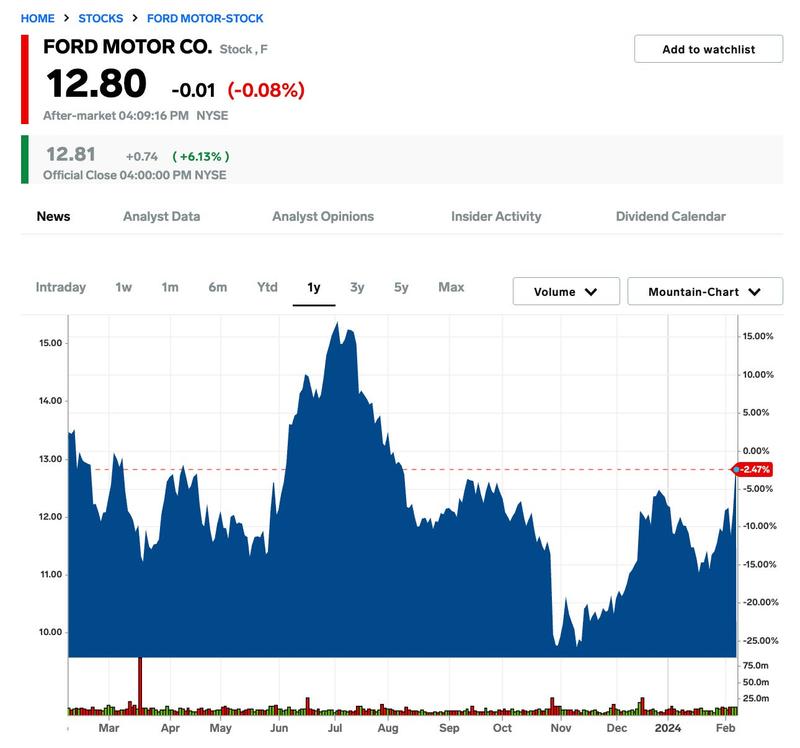The image size is (800, 748).
Task: Go to the STOCKS breadcrumb link
Action: click(x=101, y=18)
